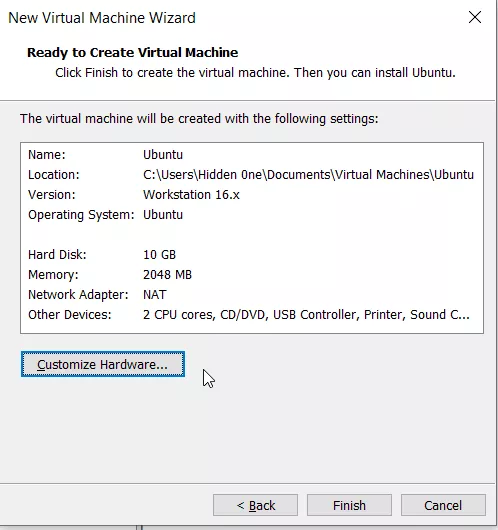The height and width of the screenshot is (530, 498).
Task: Click the New Virtual Machine Wizard title bar
Action: (x=102, y=18)
